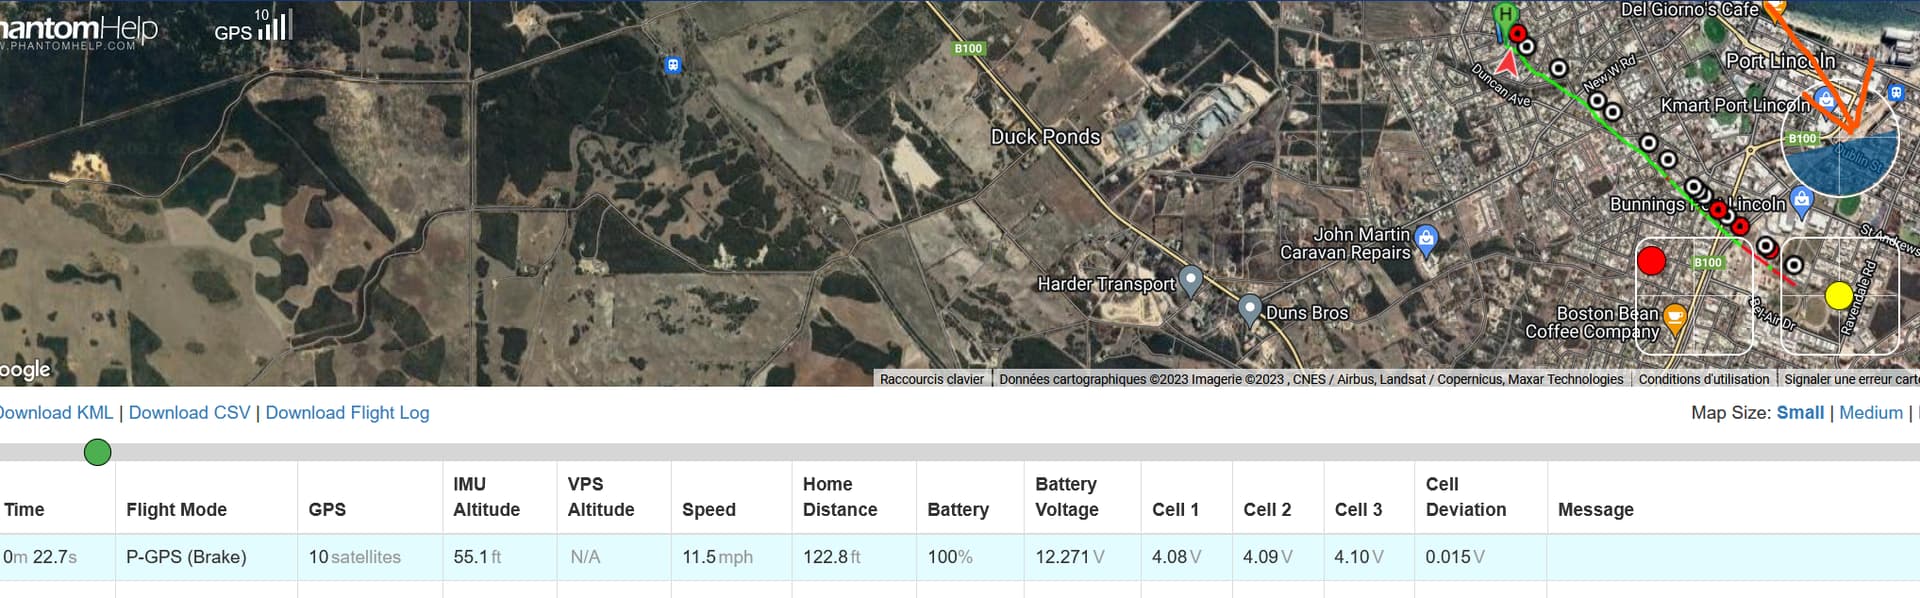
Task: Open the Duns Bros map pin
Action: coord(1249,309)
